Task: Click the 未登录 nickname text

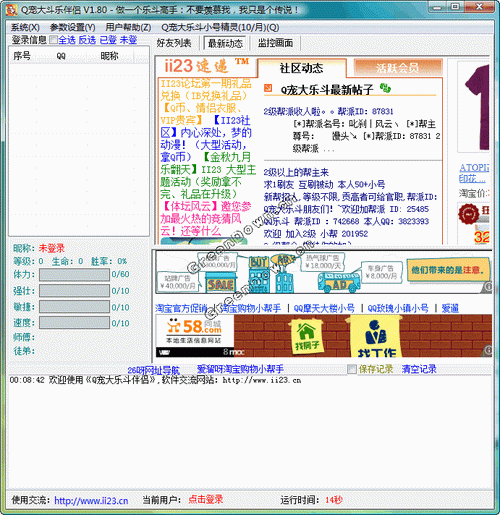Action: coord(51,248)
